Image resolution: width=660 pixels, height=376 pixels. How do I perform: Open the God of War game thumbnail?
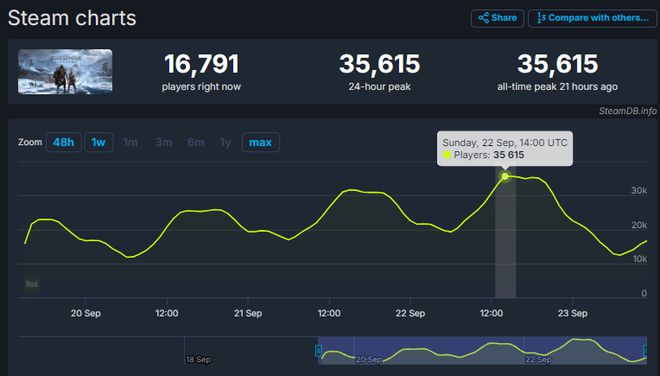point(65,71)
